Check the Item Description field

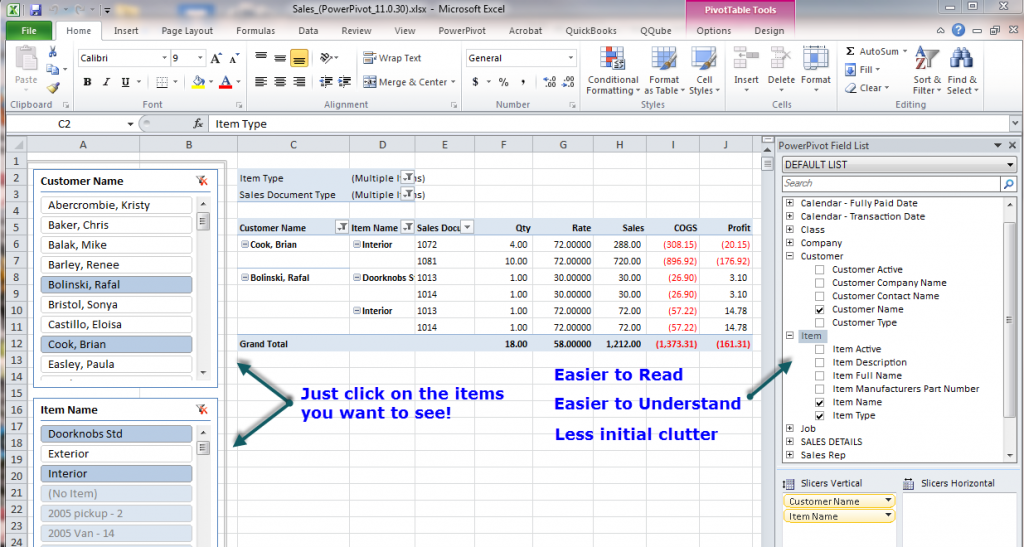[x=820, y=362]
